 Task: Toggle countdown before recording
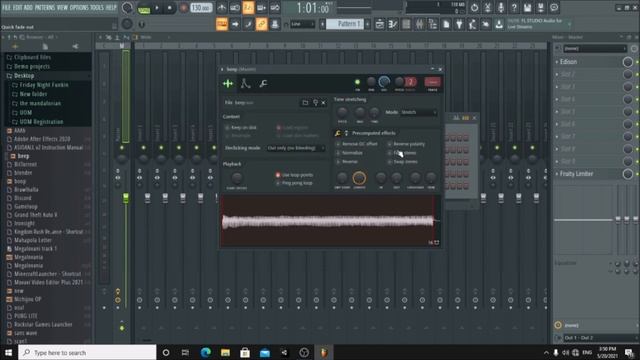pyautogui.click(x=248, y=8)
